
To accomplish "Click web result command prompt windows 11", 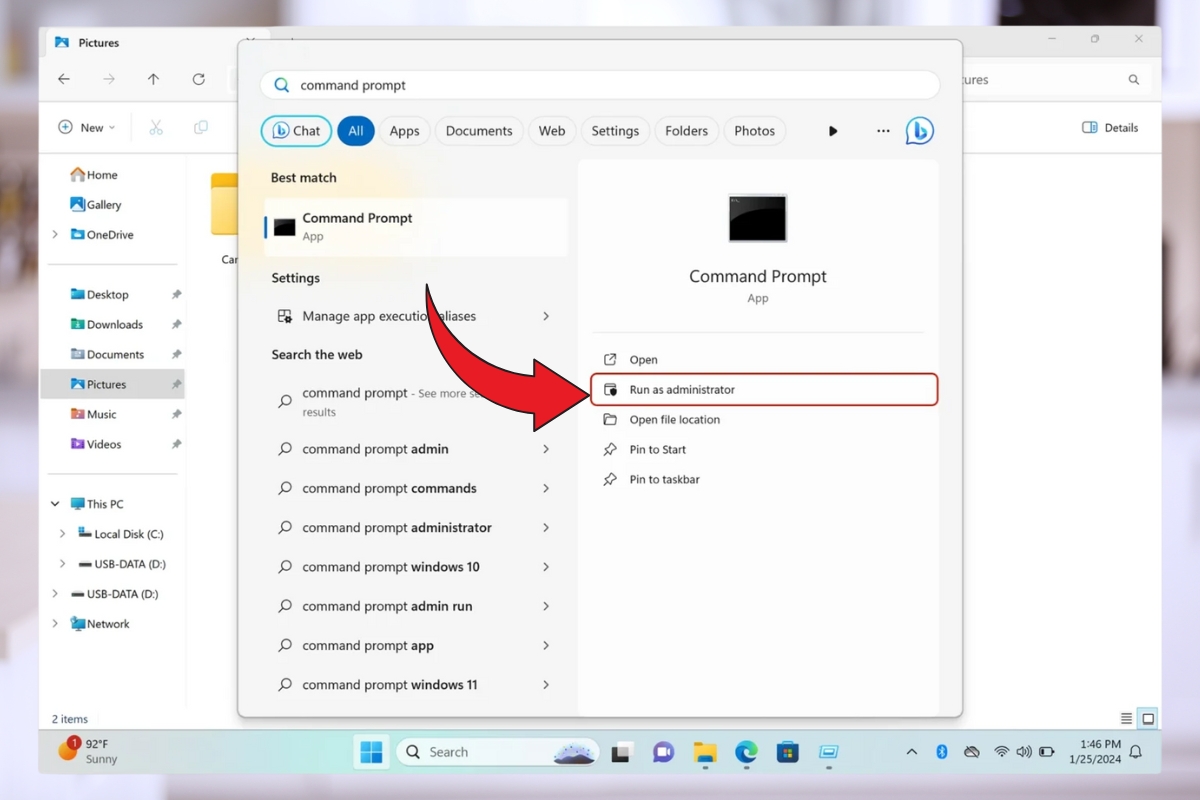I will [390, 685].
